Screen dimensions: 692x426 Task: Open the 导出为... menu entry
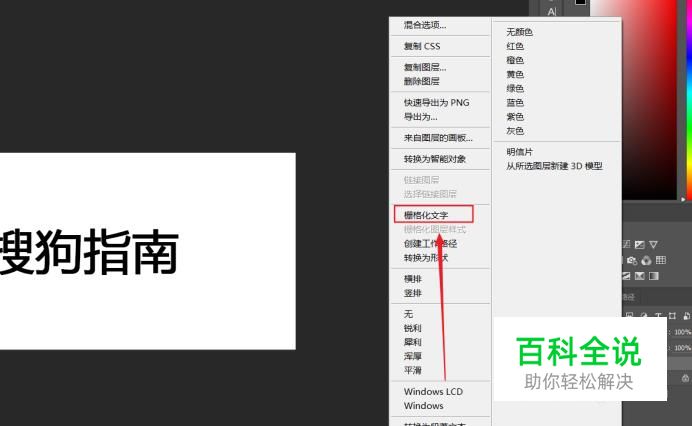tap(421, 117)
